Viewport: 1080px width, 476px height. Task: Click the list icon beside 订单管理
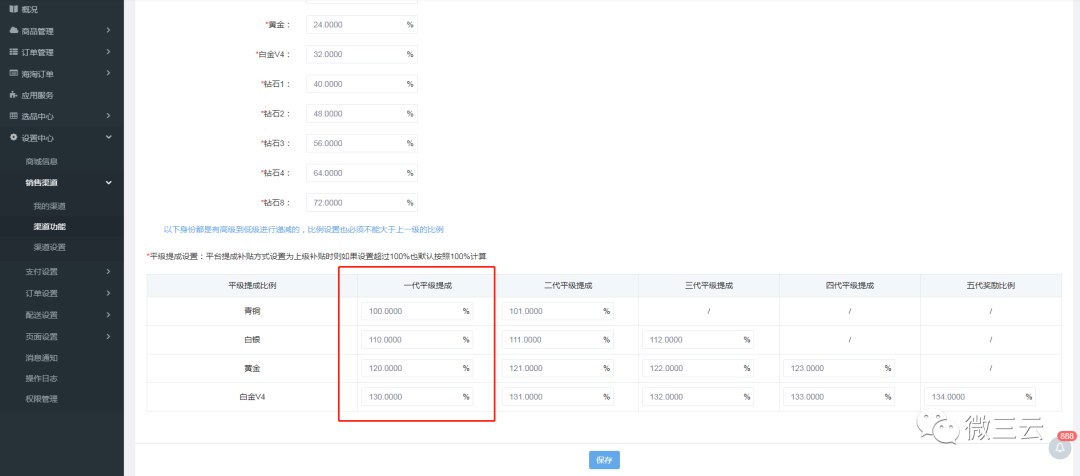(x=13, y=52)
